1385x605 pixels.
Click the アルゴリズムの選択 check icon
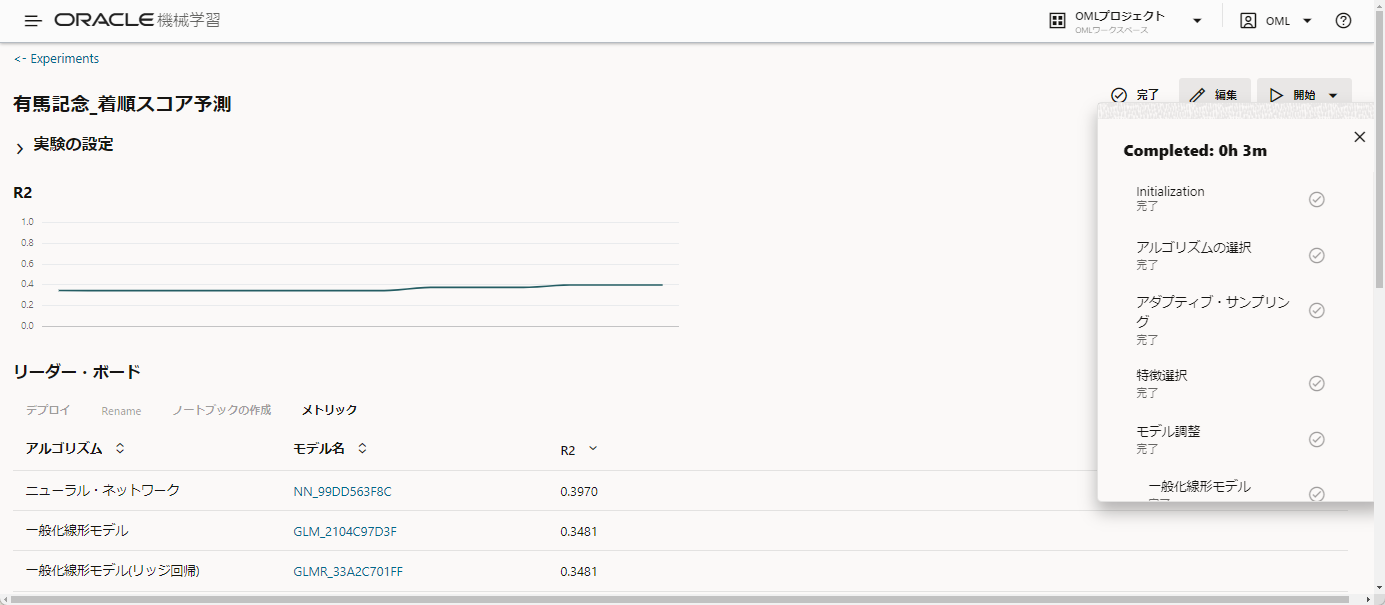click(x=1317, y=255)
